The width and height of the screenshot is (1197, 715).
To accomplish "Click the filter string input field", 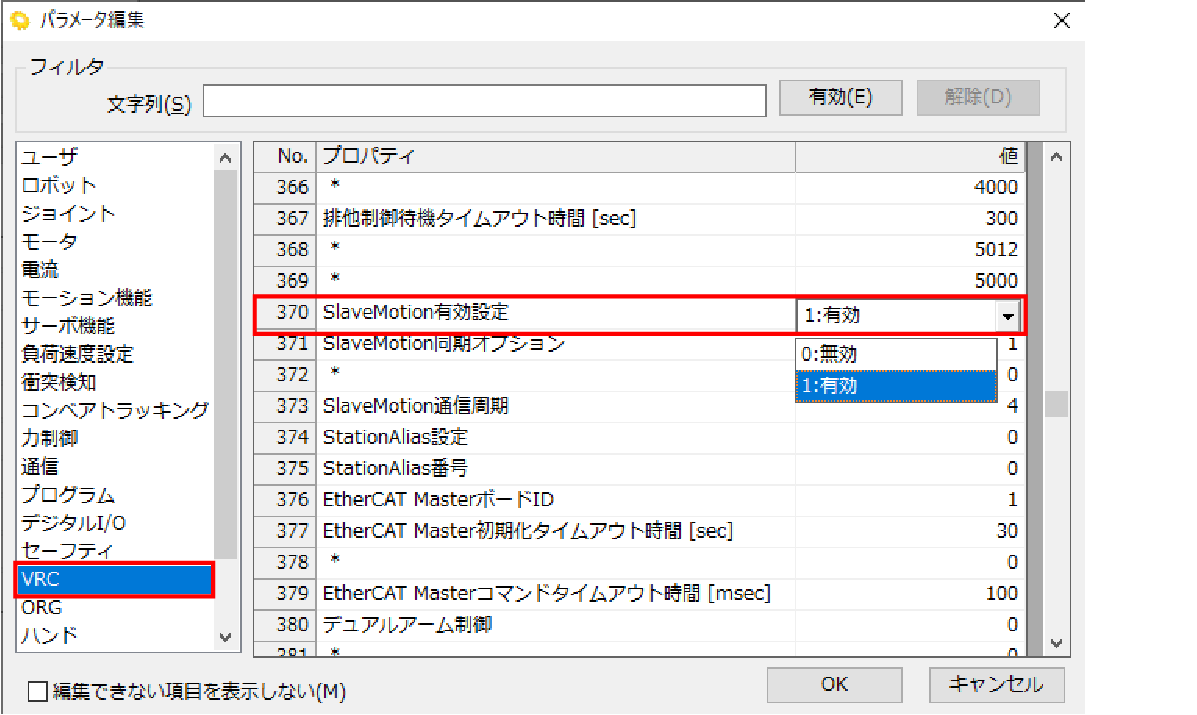I will tap(484, 101).
